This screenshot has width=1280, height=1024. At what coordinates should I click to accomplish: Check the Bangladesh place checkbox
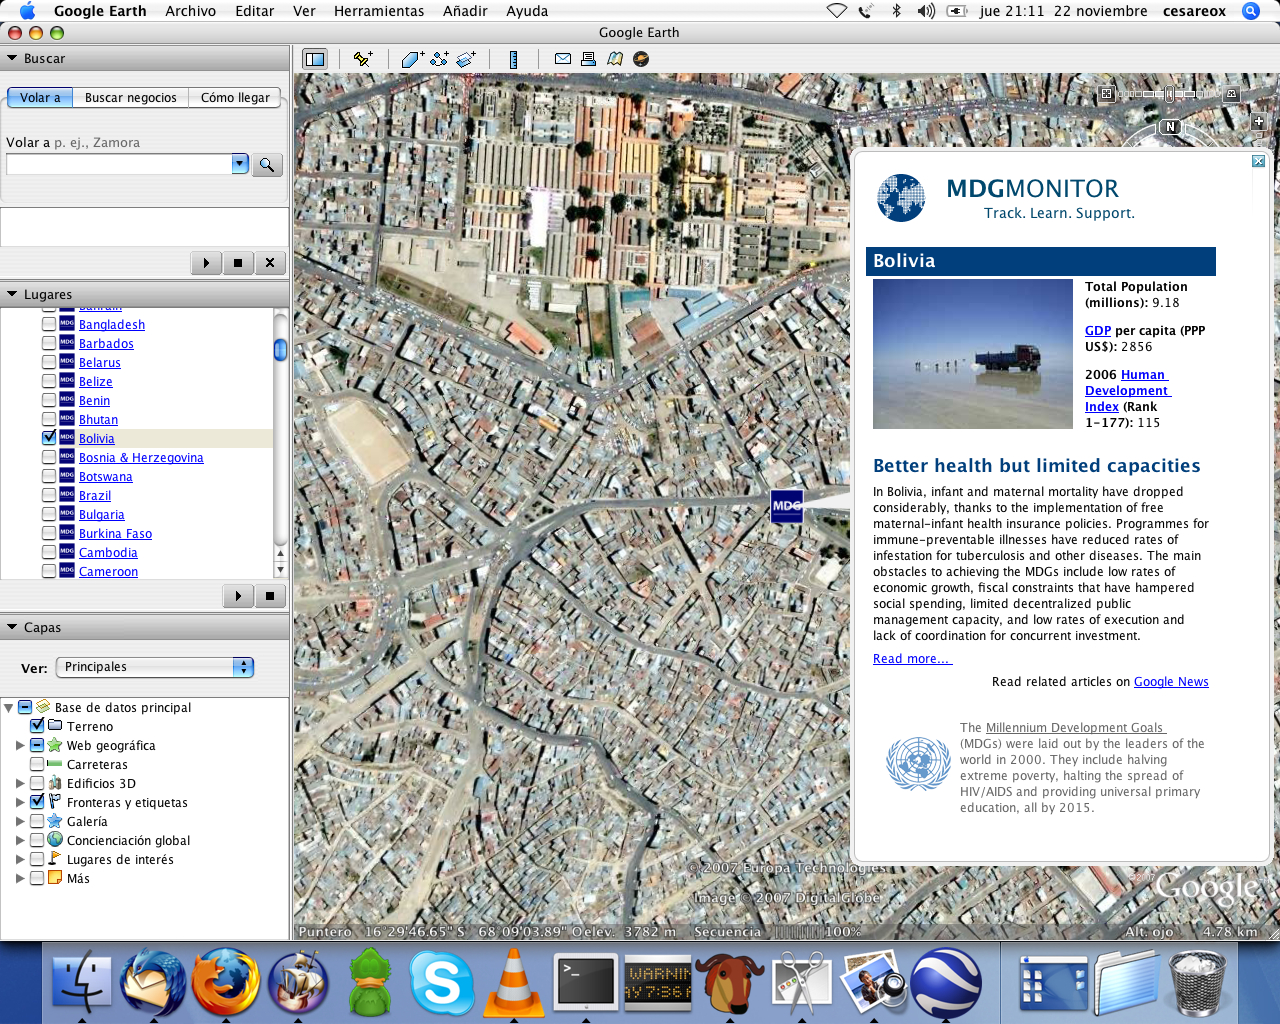tap(49, 324)
